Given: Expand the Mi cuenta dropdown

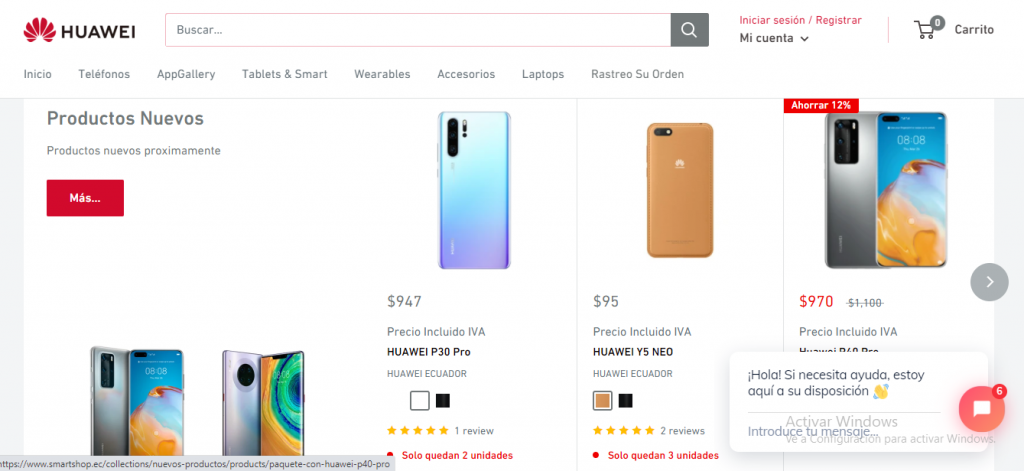Looking at the screenshot, I should pos(774,38).
